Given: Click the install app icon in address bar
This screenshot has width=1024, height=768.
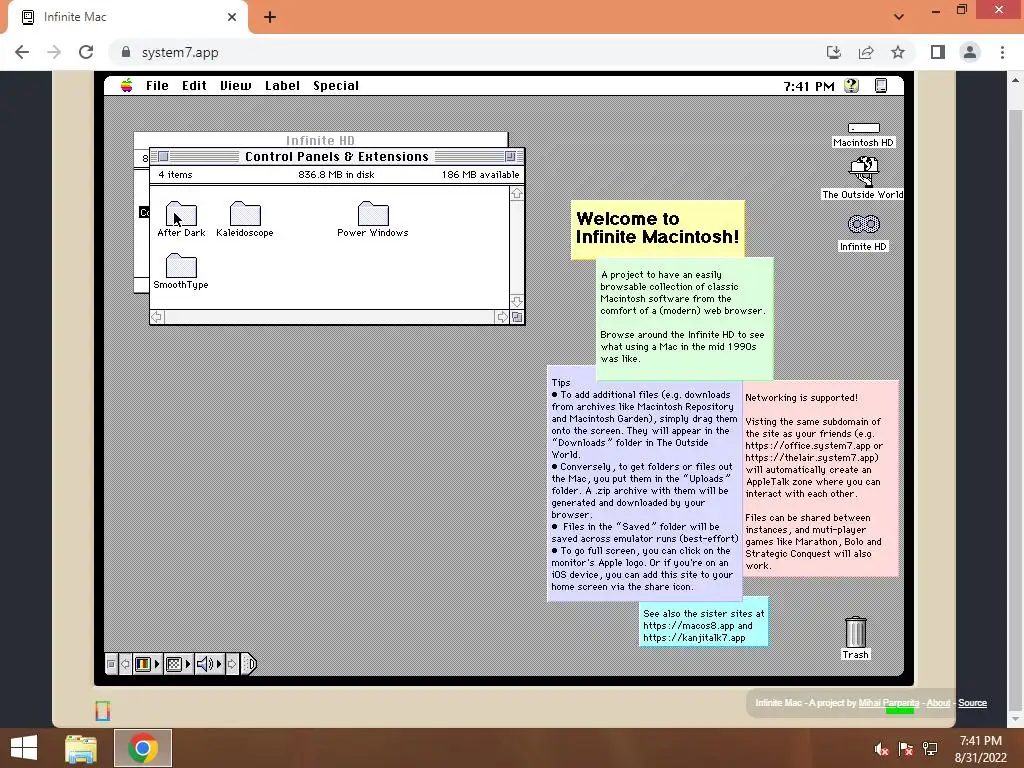Looking at the screenshot, I should [834, 52].
